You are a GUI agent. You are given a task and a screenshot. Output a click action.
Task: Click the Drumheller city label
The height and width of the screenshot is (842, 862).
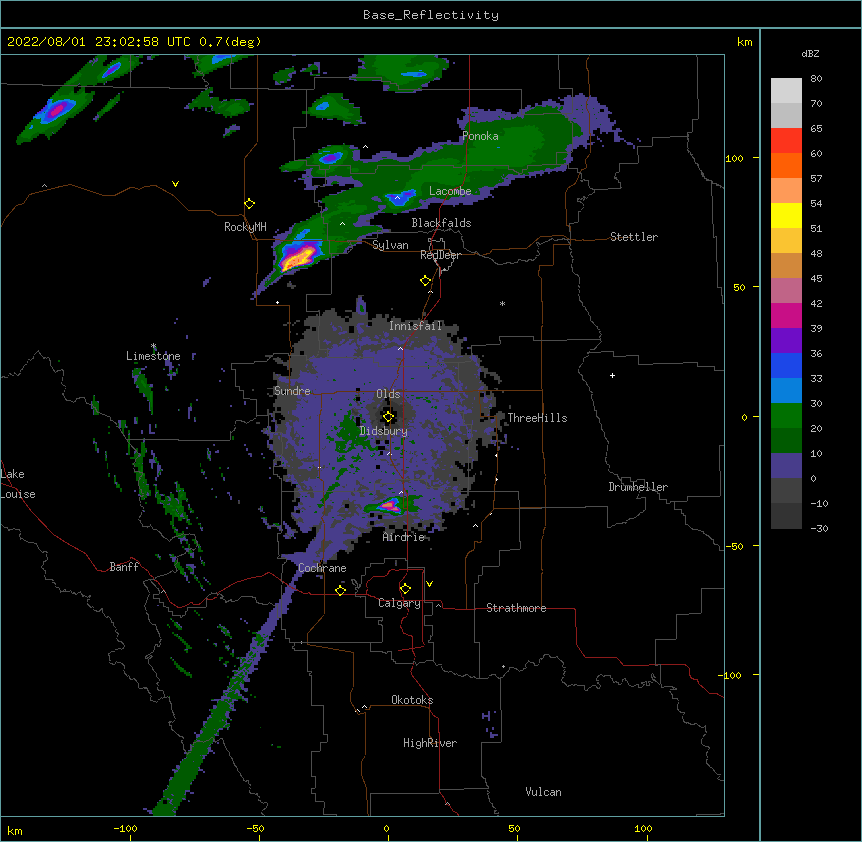[x=638, y=487]
